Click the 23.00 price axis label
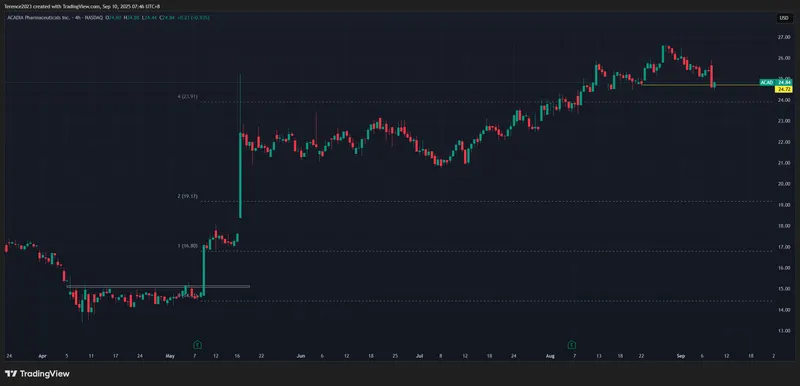This screenshot has height=386, width=800. click(x=785, y=121)
